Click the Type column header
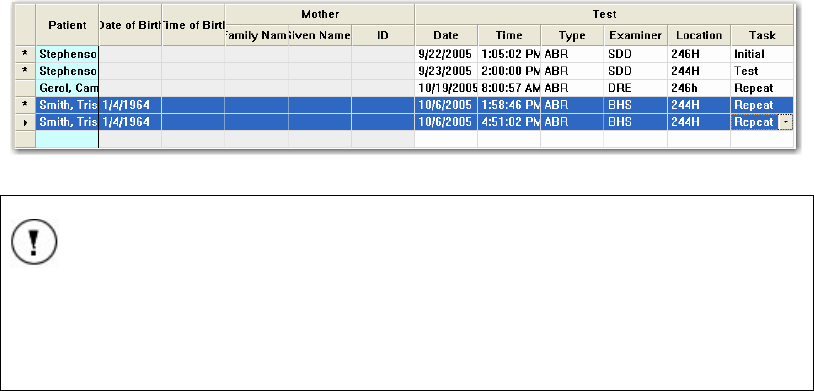 point(572,35)
